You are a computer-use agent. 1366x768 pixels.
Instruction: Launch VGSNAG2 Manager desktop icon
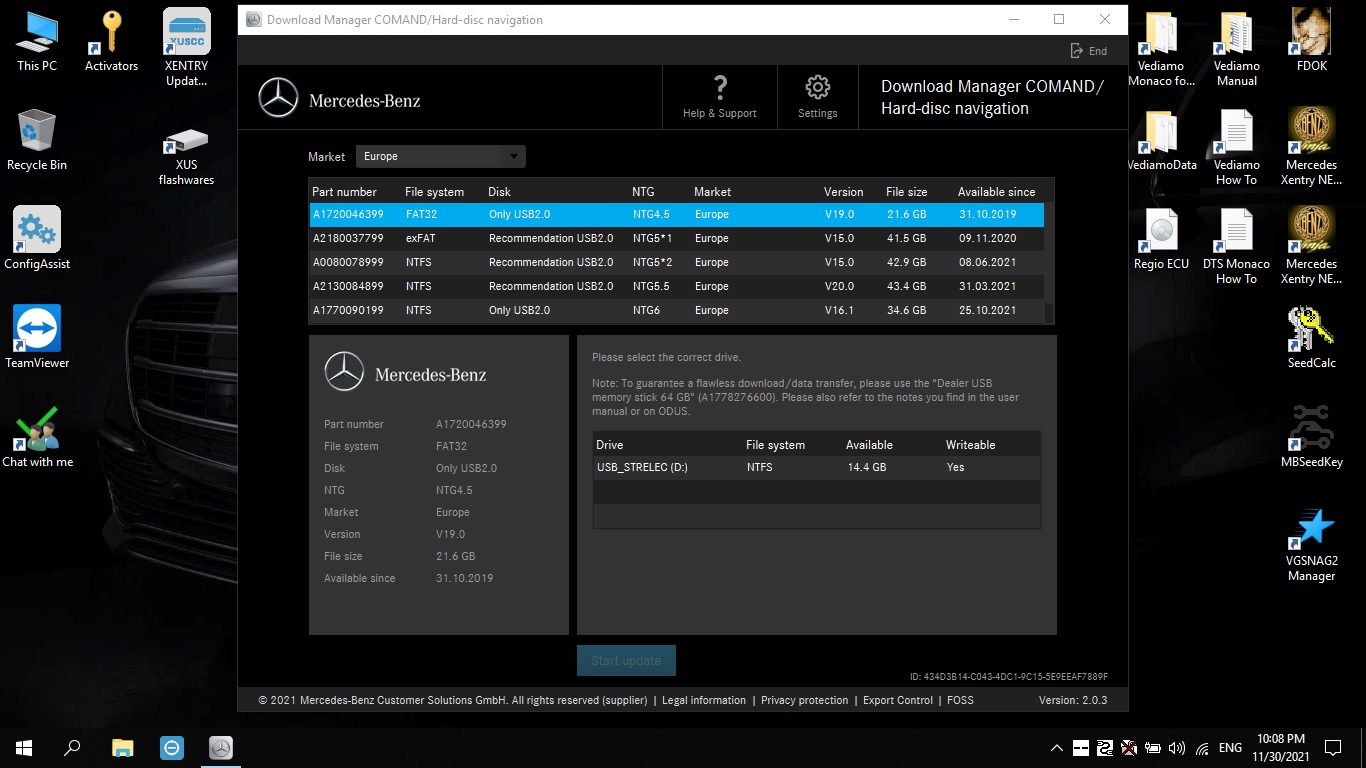tap(1311, 528)
